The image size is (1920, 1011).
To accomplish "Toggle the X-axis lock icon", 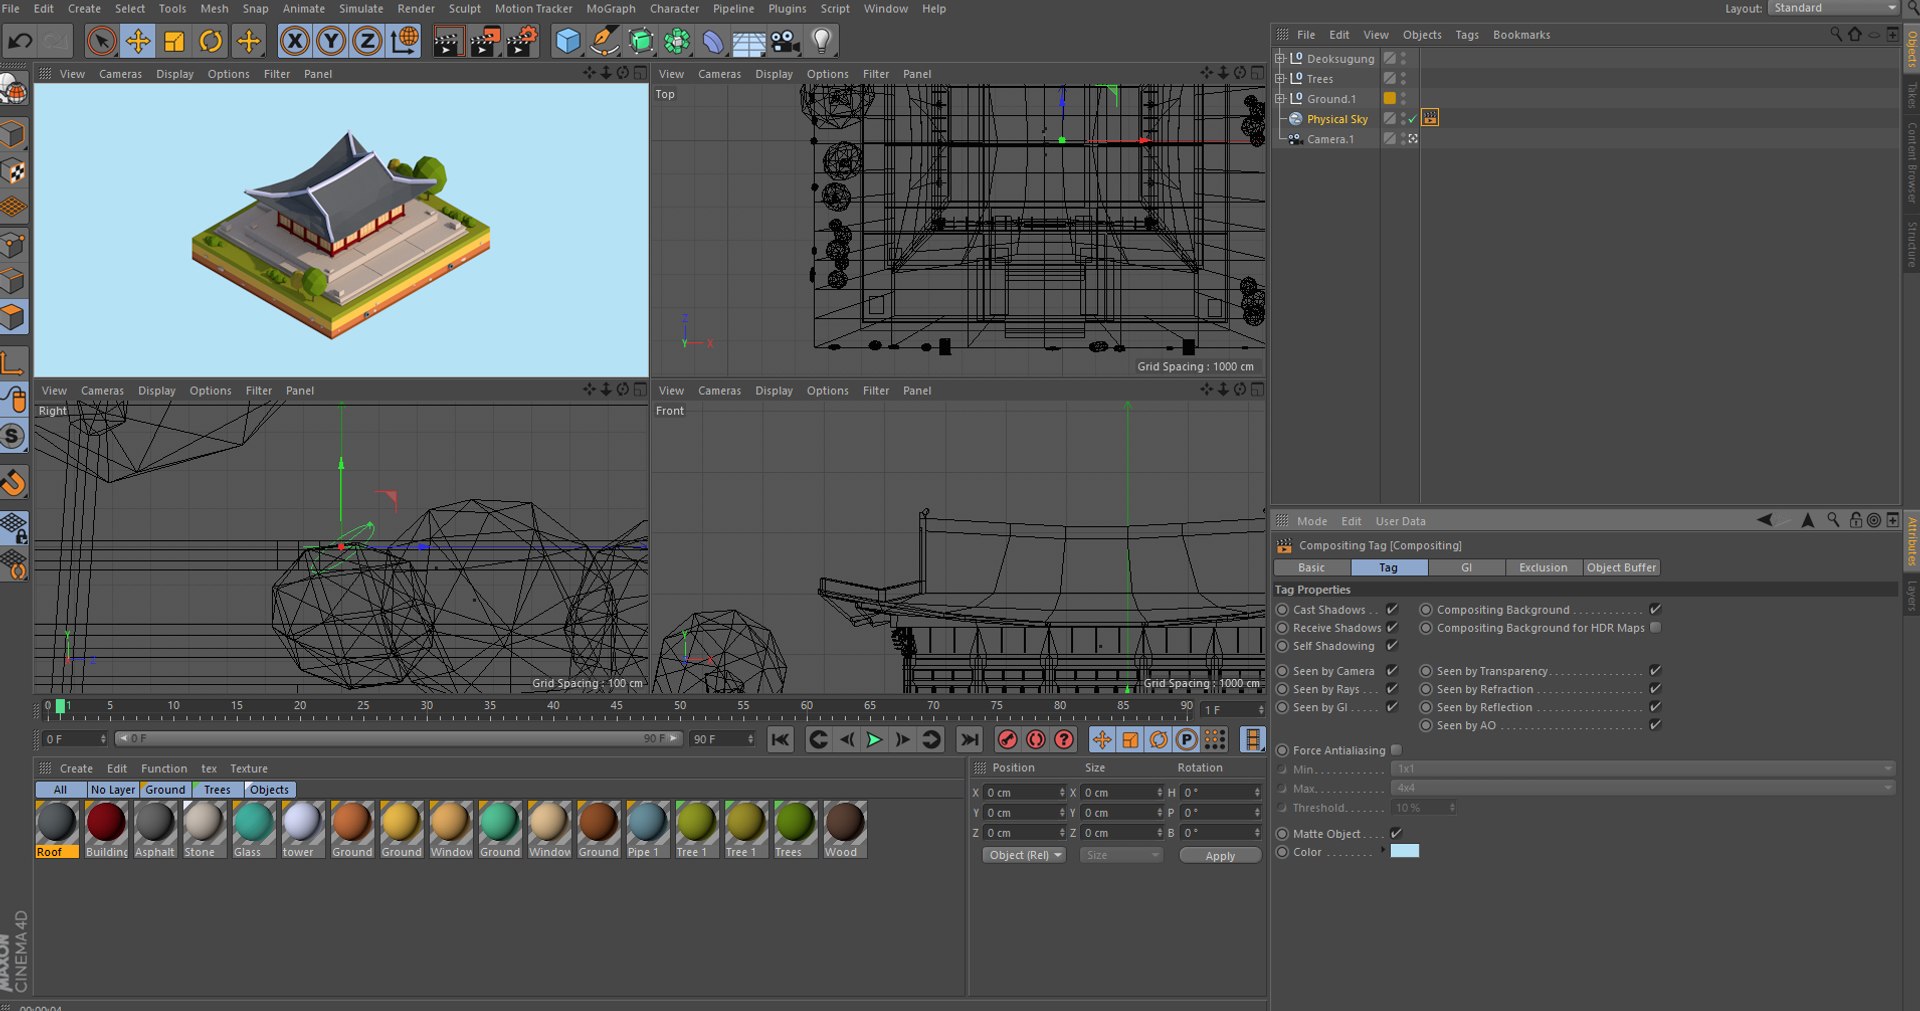I will [x=294, y=41].
